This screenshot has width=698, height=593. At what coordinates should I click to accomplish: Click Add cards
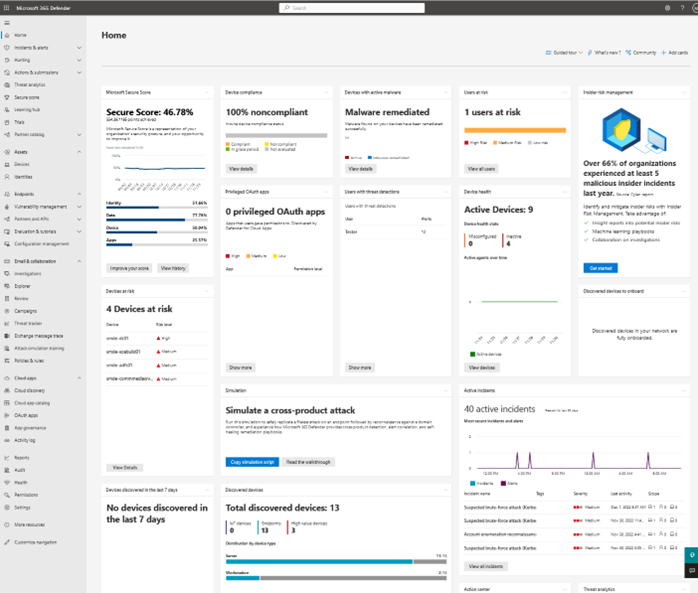[675, 53]
